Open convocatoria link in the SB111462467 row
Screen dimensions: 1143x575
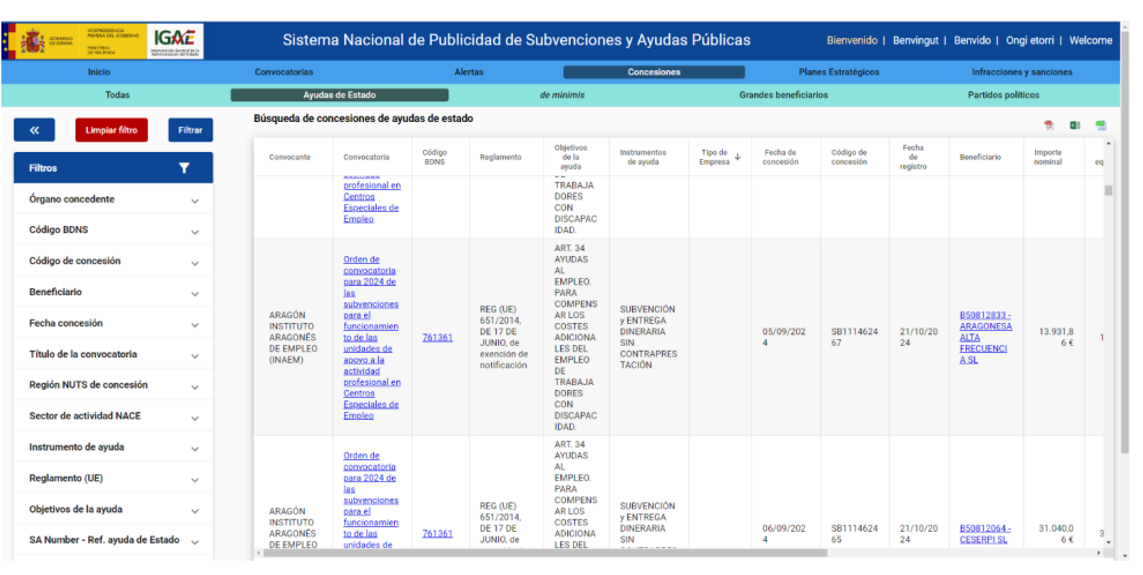[371, 337]
